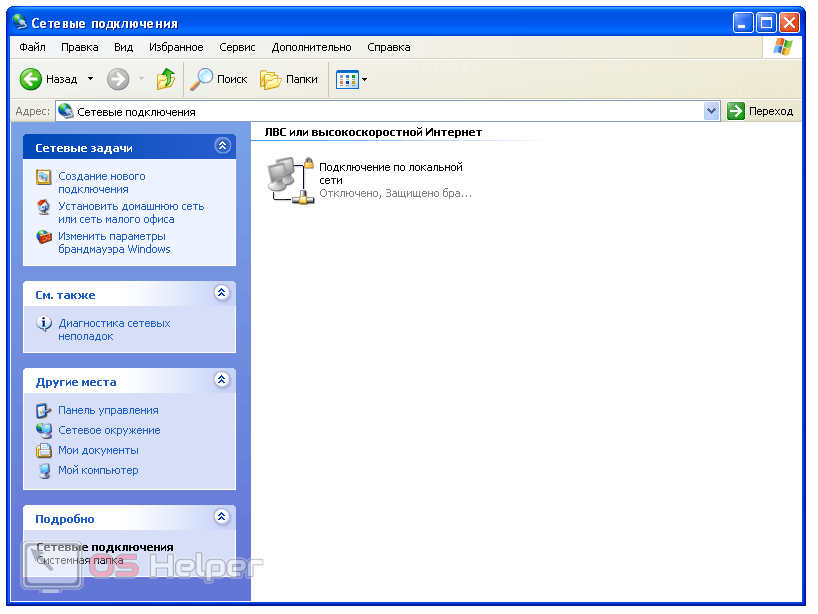Collapse the См. также panel
Screen dimensions: 818x614
click(222, 293)
